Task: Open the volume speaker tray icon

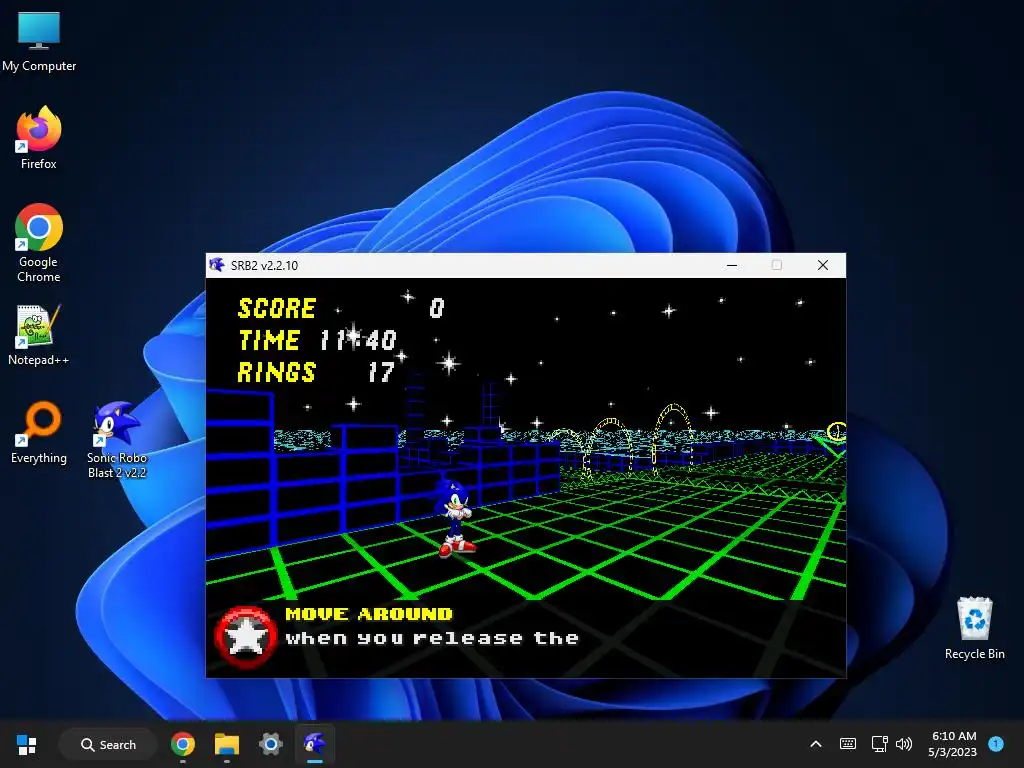Action: pyautogui.click(x=904, y=744)
